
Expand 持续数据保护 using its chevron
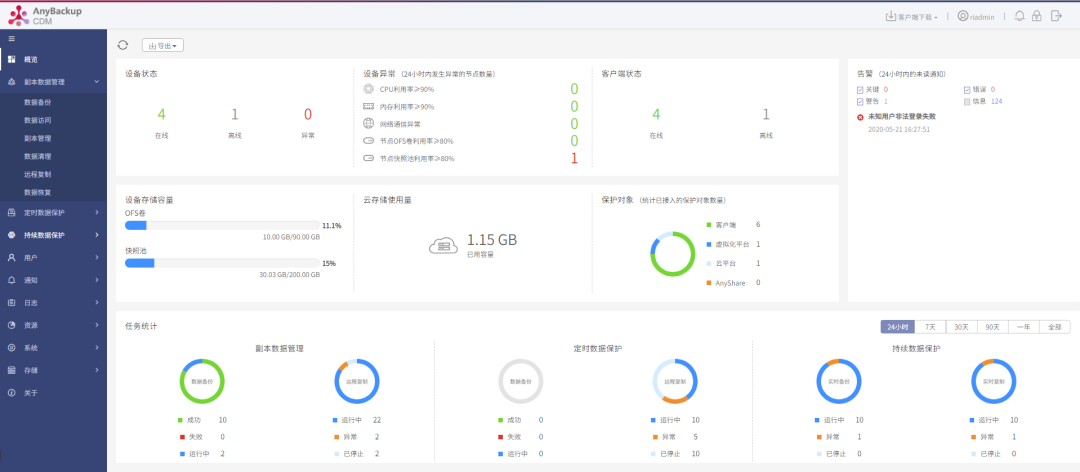(96, 235)
